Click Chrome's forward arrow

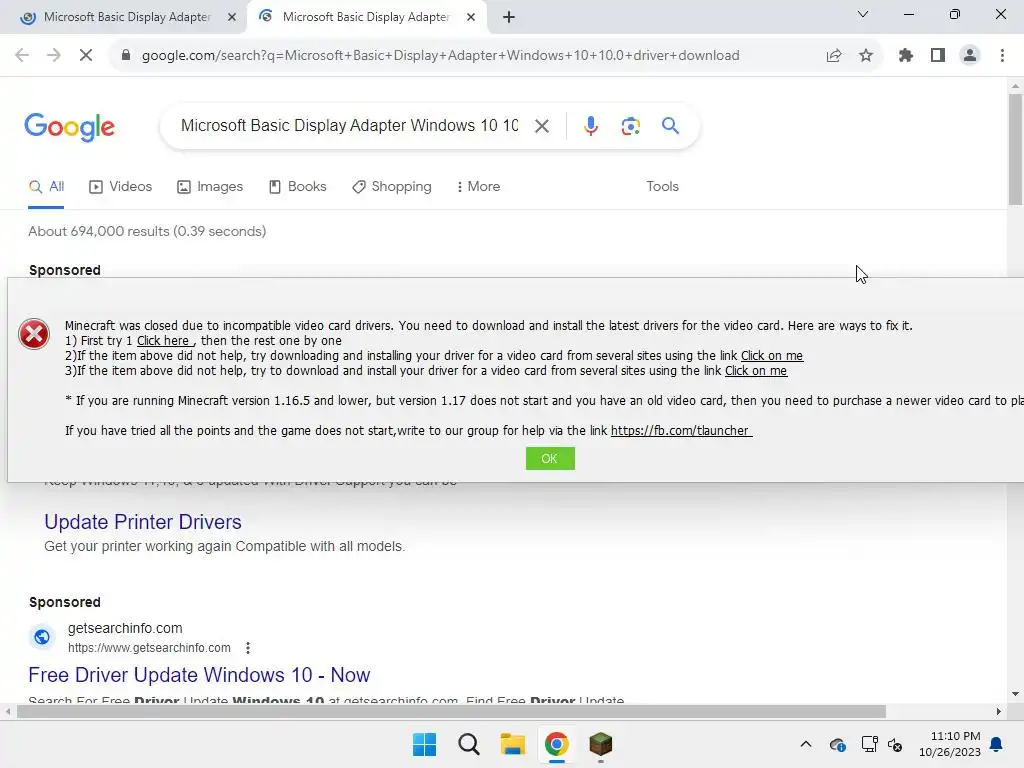(x=54, y=56)
